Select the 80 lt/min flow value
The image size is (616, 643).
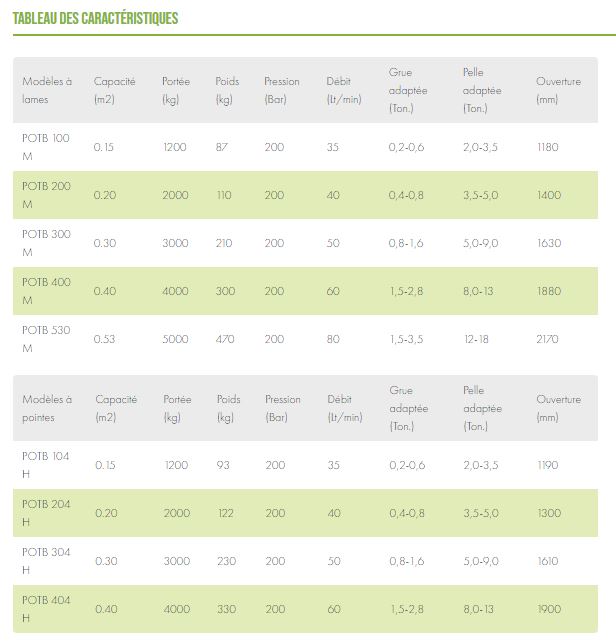point(333,339)
